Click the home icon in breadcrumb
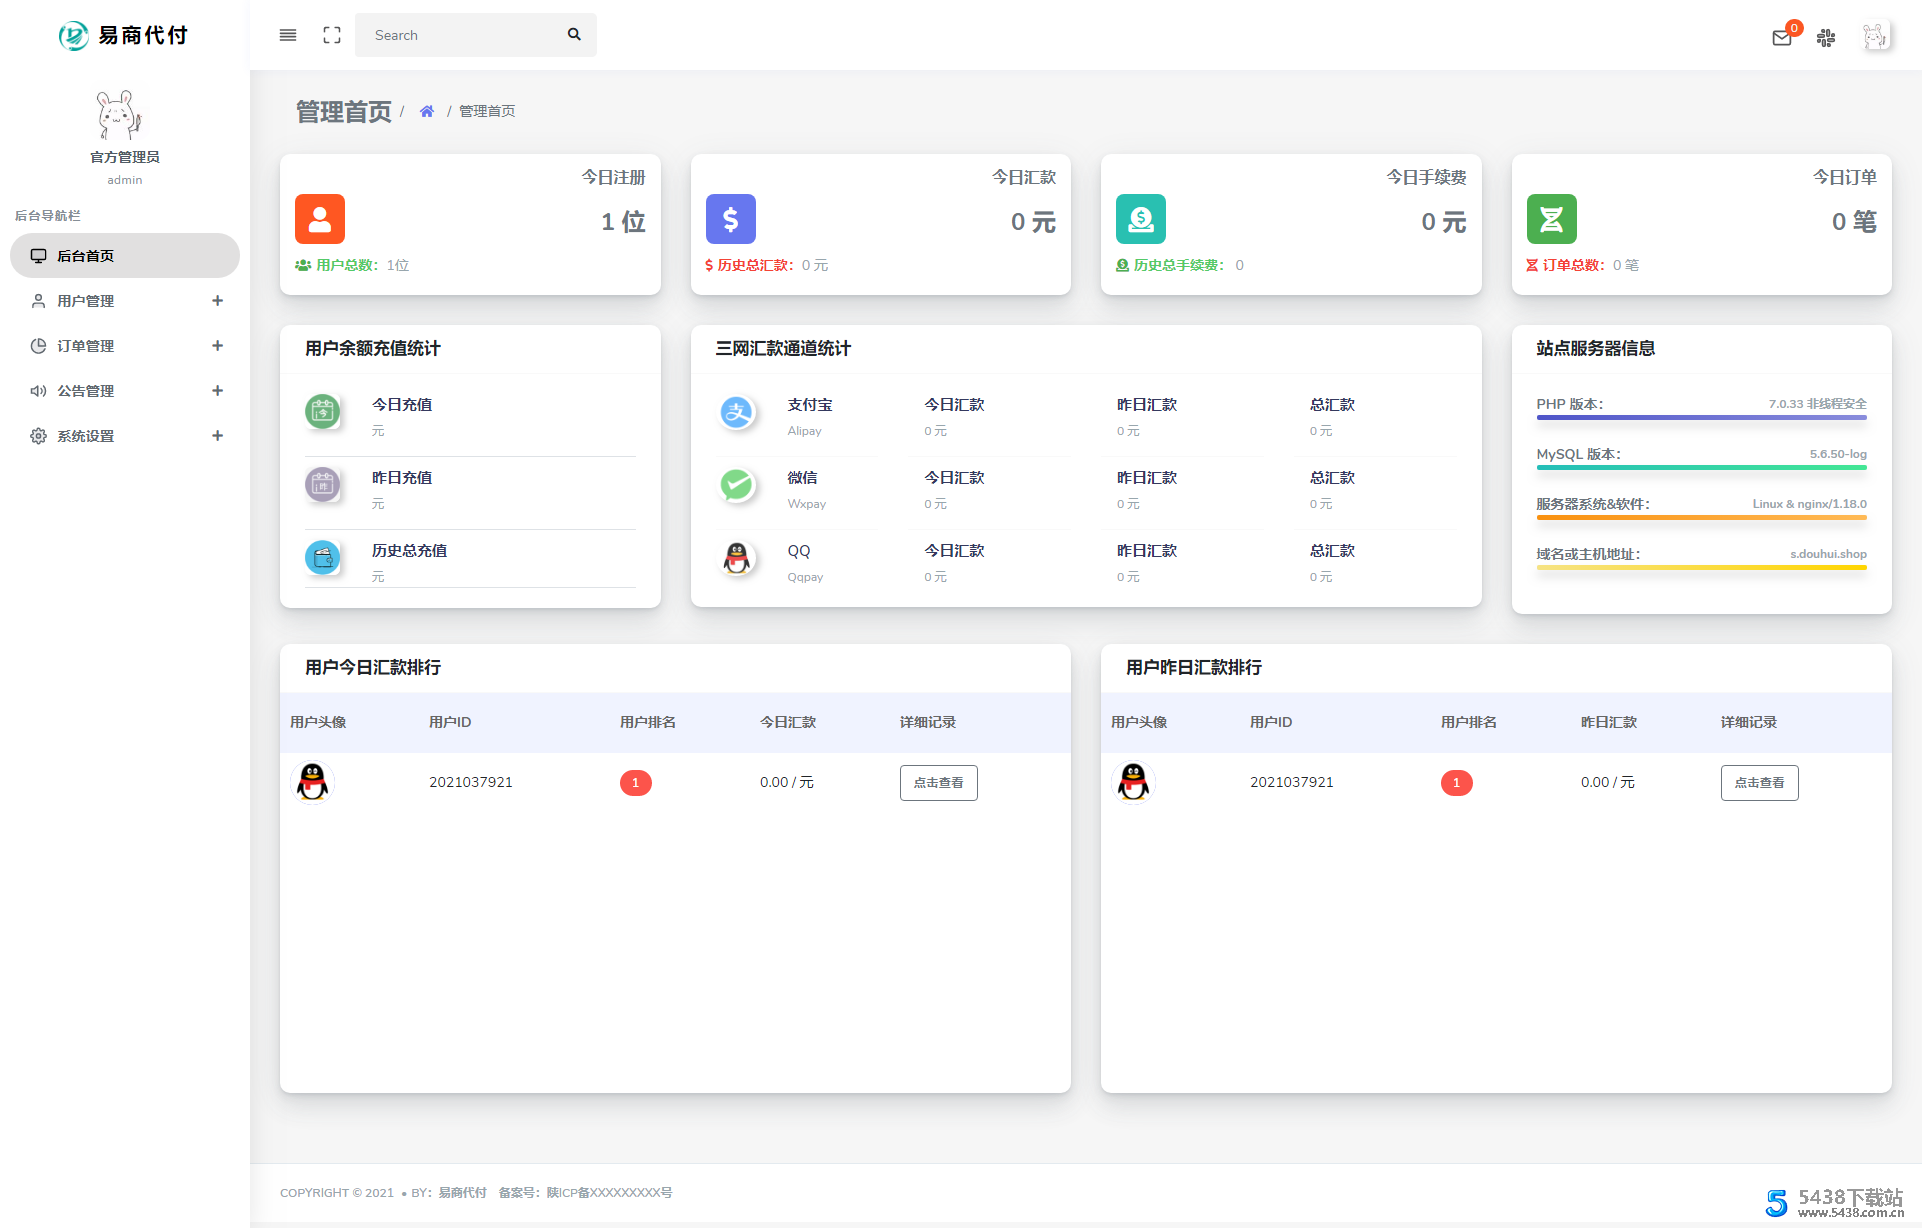Image resolution: width=1922 pixels, height=1228 pixels. tap(427, 111)
